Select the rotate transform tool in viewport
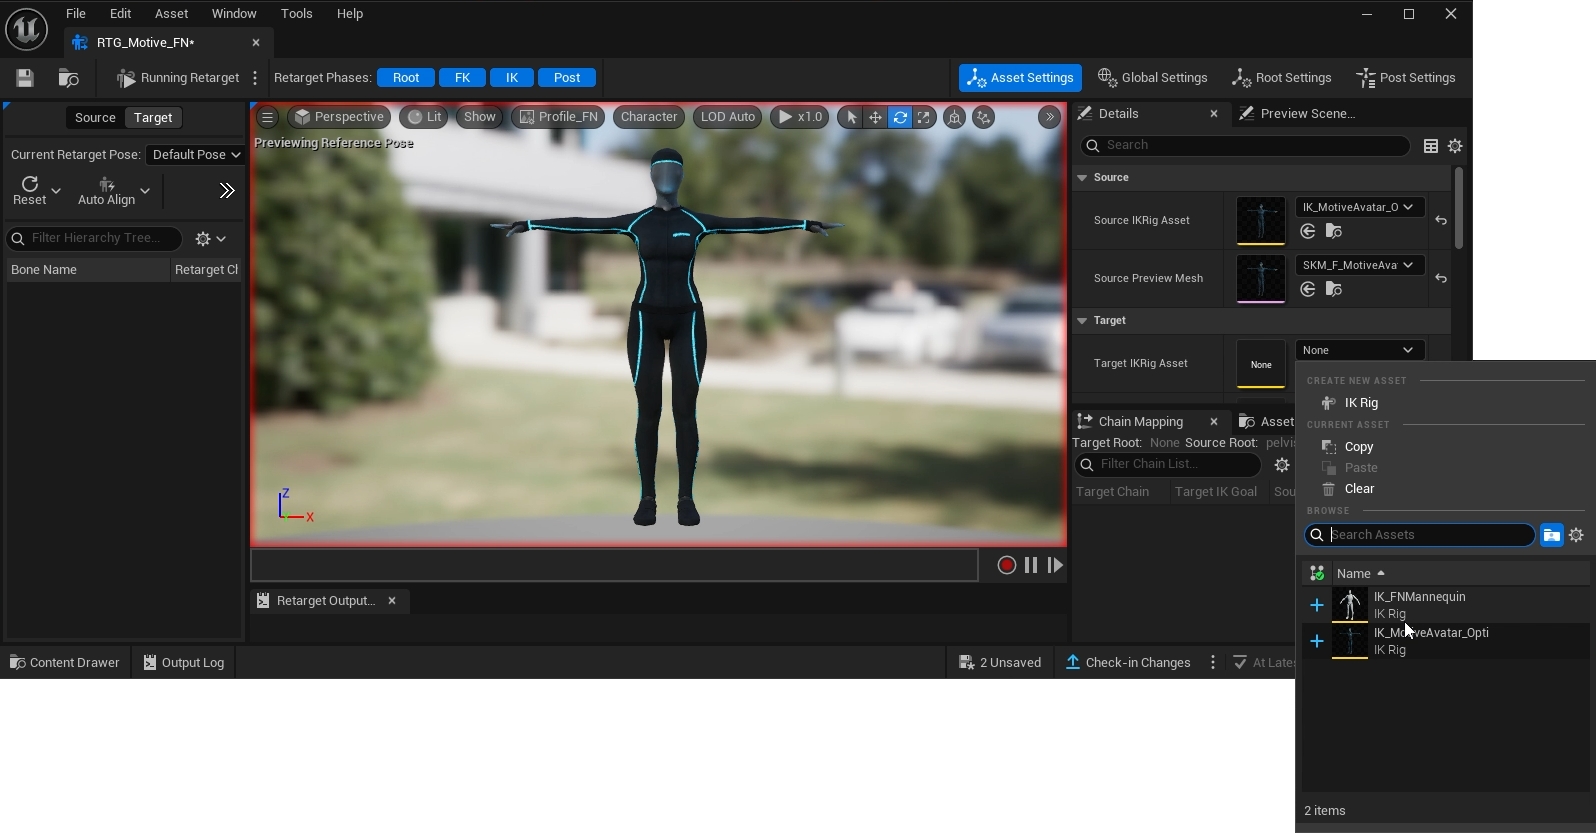 (900, 117)
